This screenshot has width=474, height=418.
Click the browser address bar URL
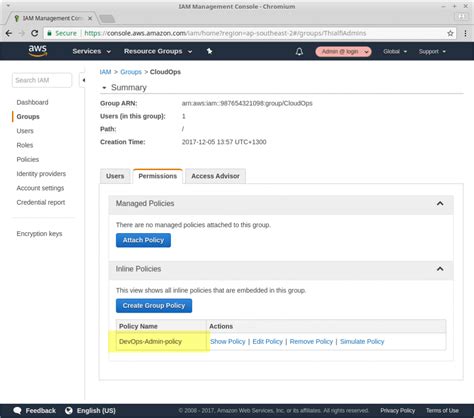[x=225, y=33]
